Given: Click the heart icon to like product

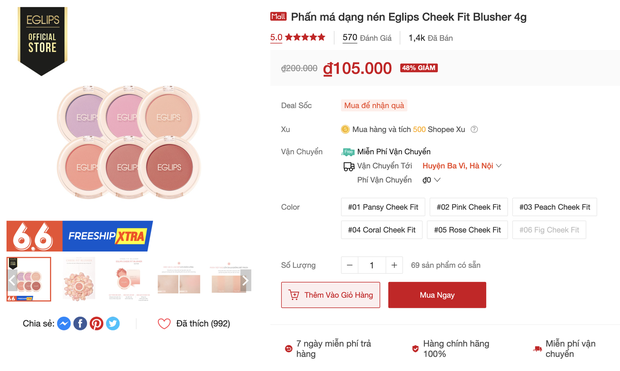Looking at the screenshot, I should point(164,324).
